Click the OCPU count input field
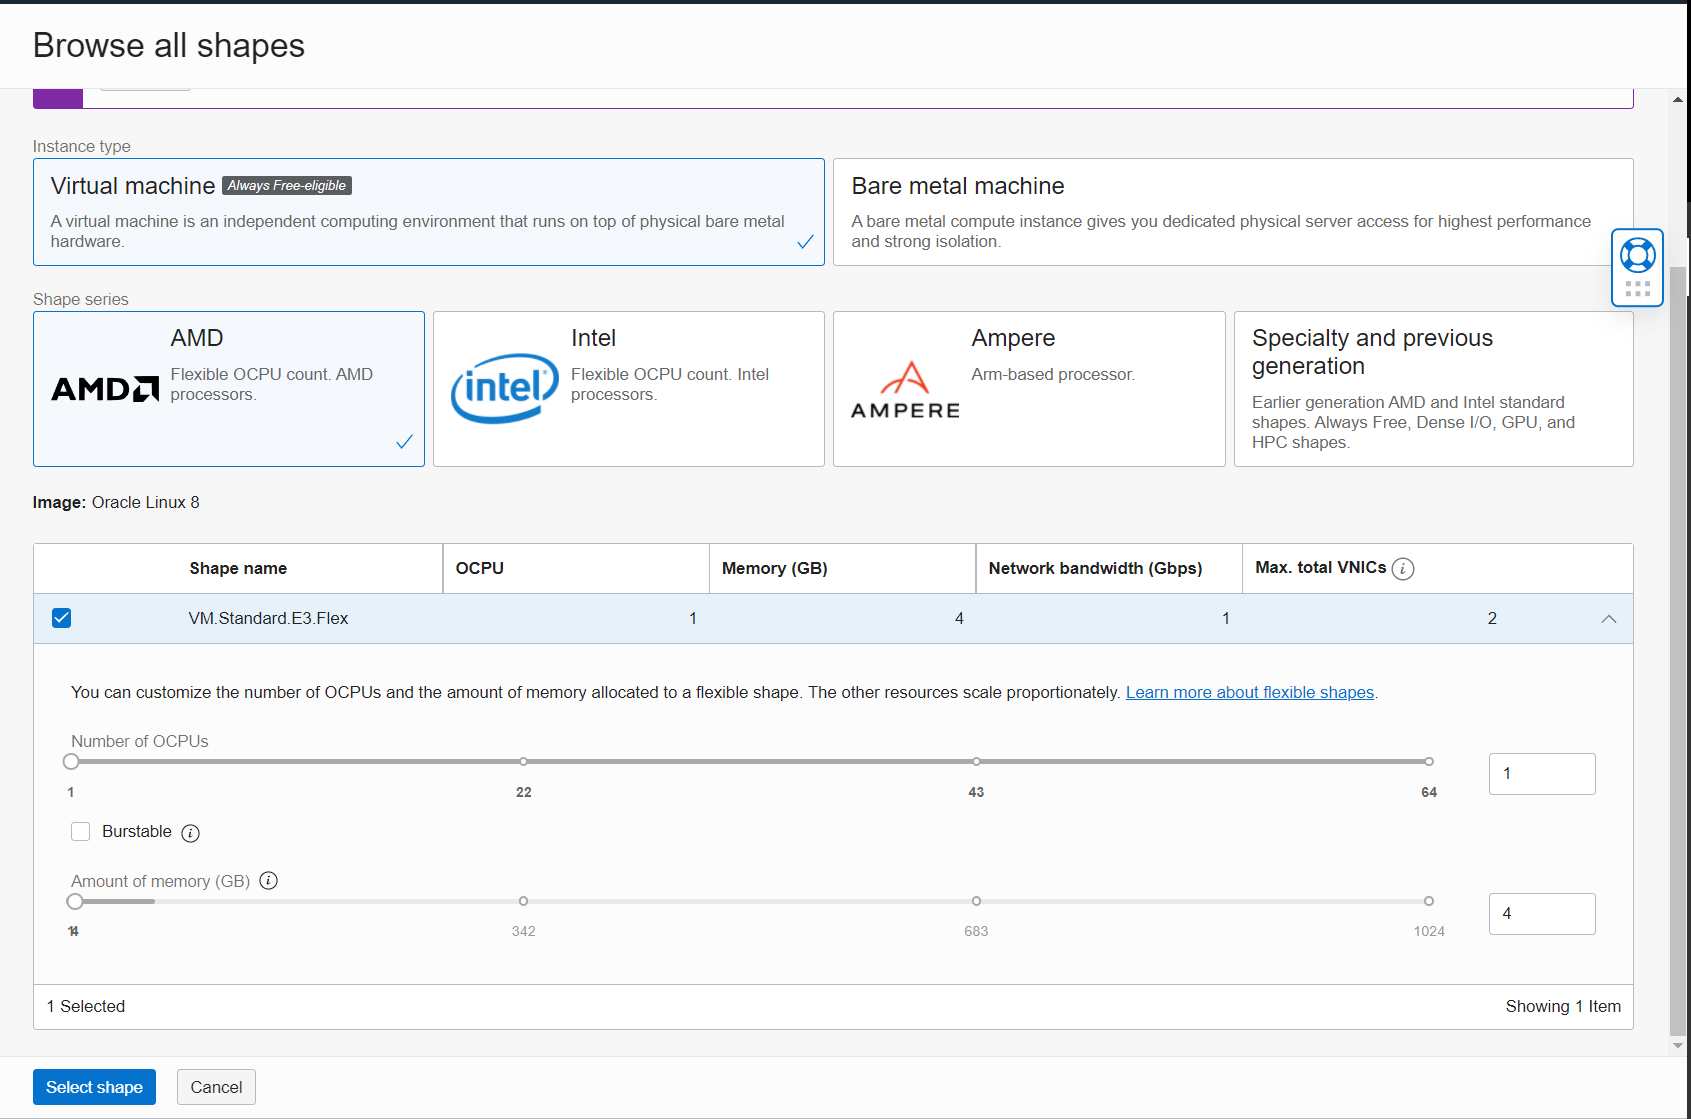The width and height of the screenshot is (1691, 1119). 1541,773
